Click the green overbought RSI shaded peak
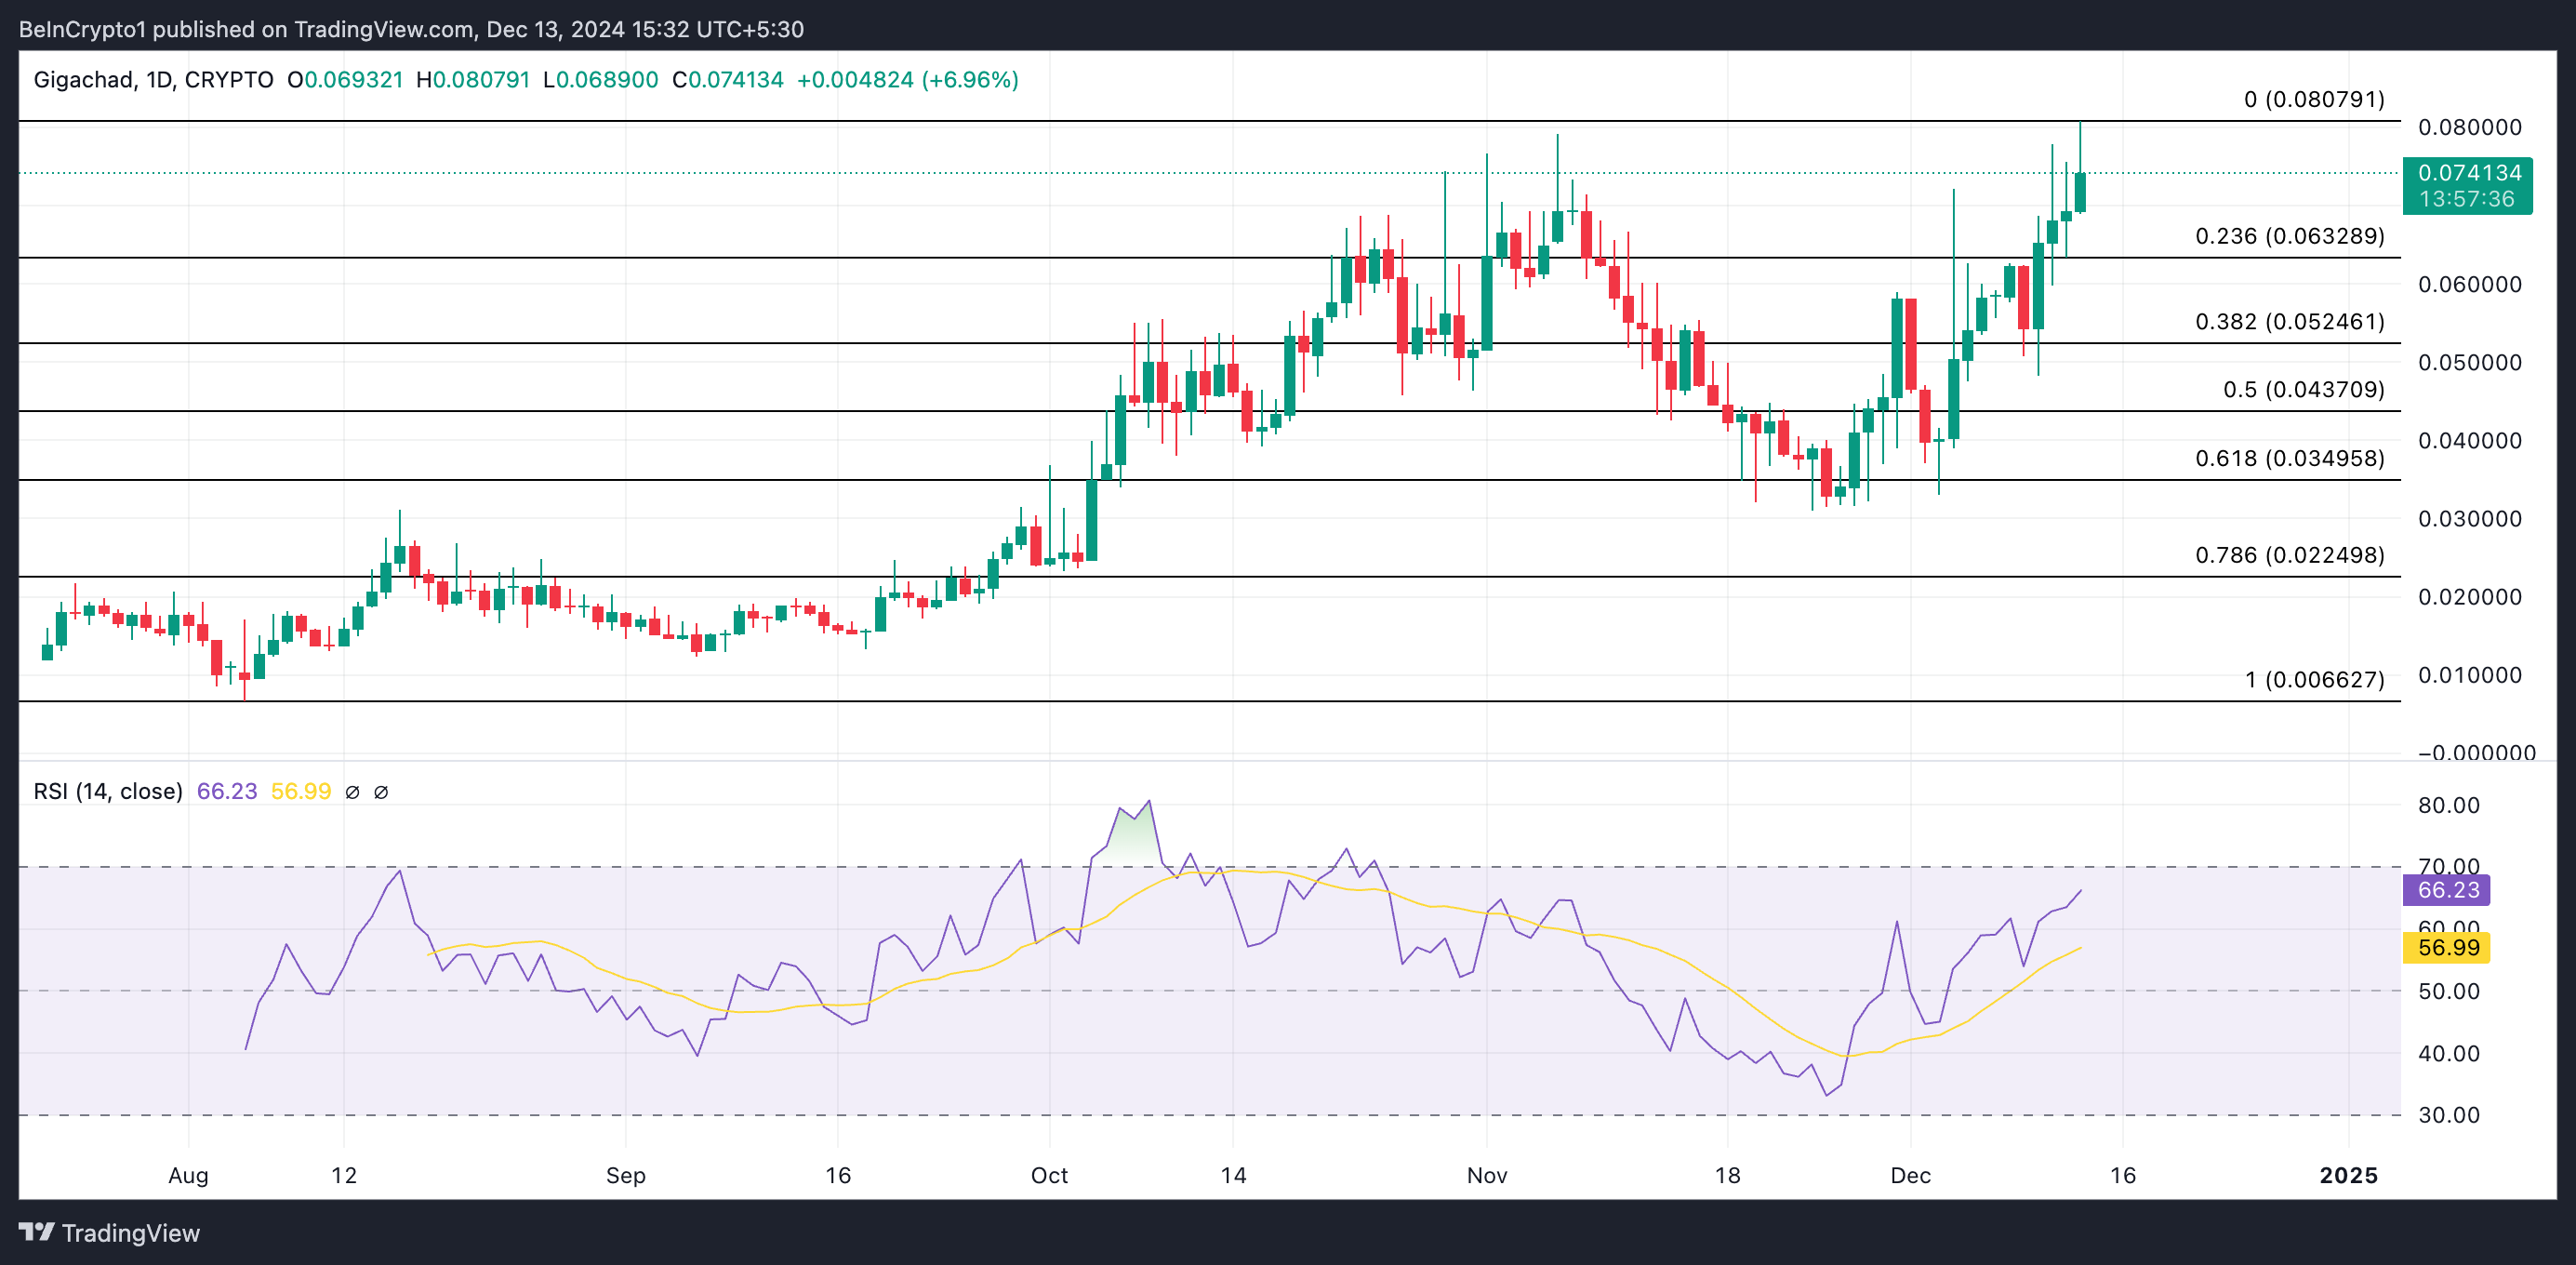 (1134, 838)
